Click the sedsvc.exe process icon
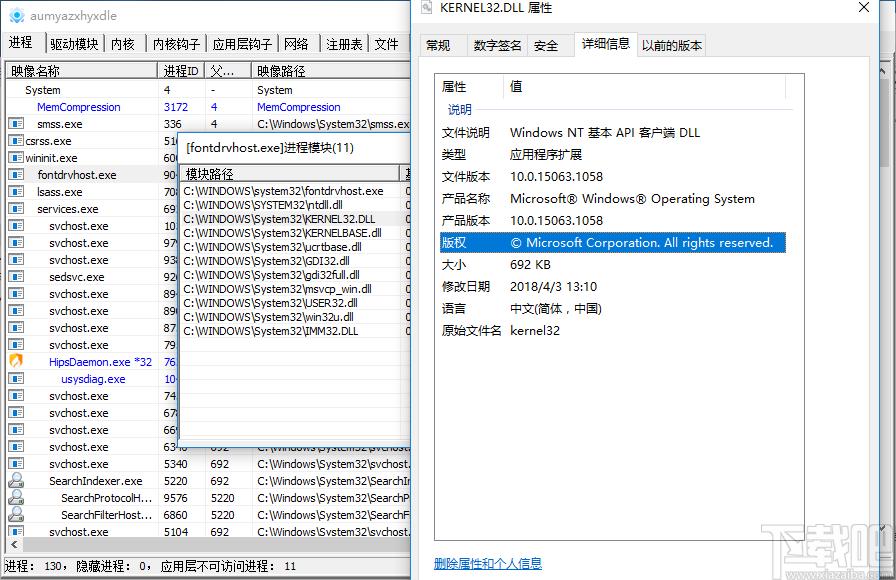The height and width of the screenshot is (580, 896). [16, 277]
